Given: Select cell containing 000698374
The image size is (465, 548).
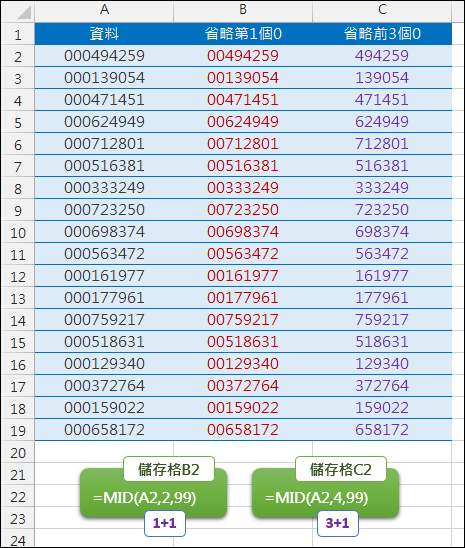Looking at the screenshot, I should coord(104,232).
